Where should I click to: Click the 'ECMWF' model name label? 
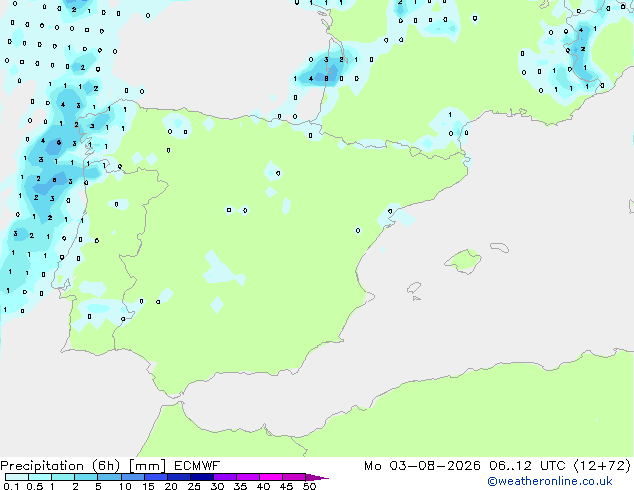pos(197,466)
